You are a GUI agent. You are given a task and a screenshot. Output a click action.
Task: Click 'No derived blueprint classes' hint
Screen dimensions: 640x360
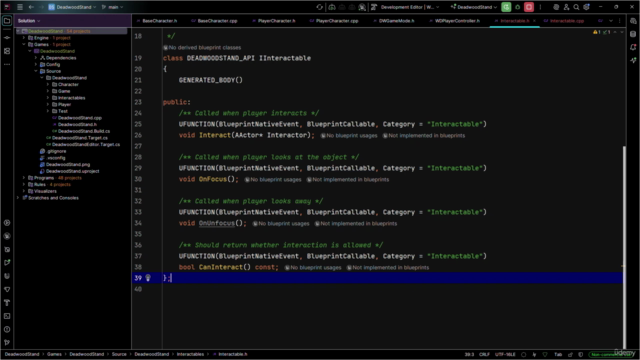[202, 48]
